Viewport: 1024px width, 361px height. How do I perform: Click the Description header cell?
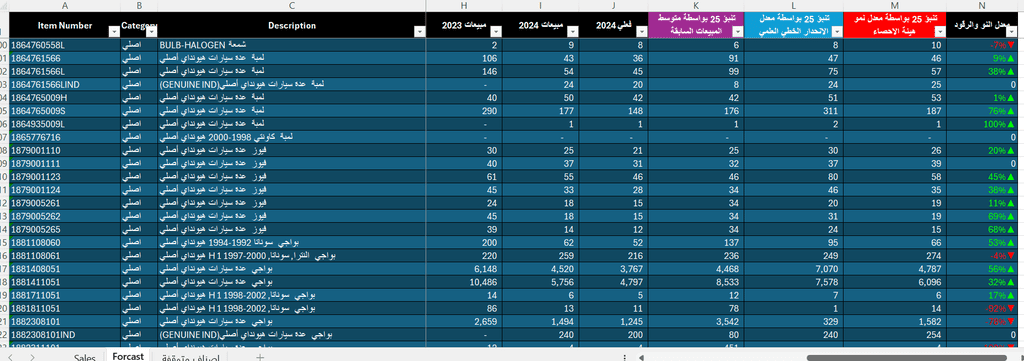(291, 25)
